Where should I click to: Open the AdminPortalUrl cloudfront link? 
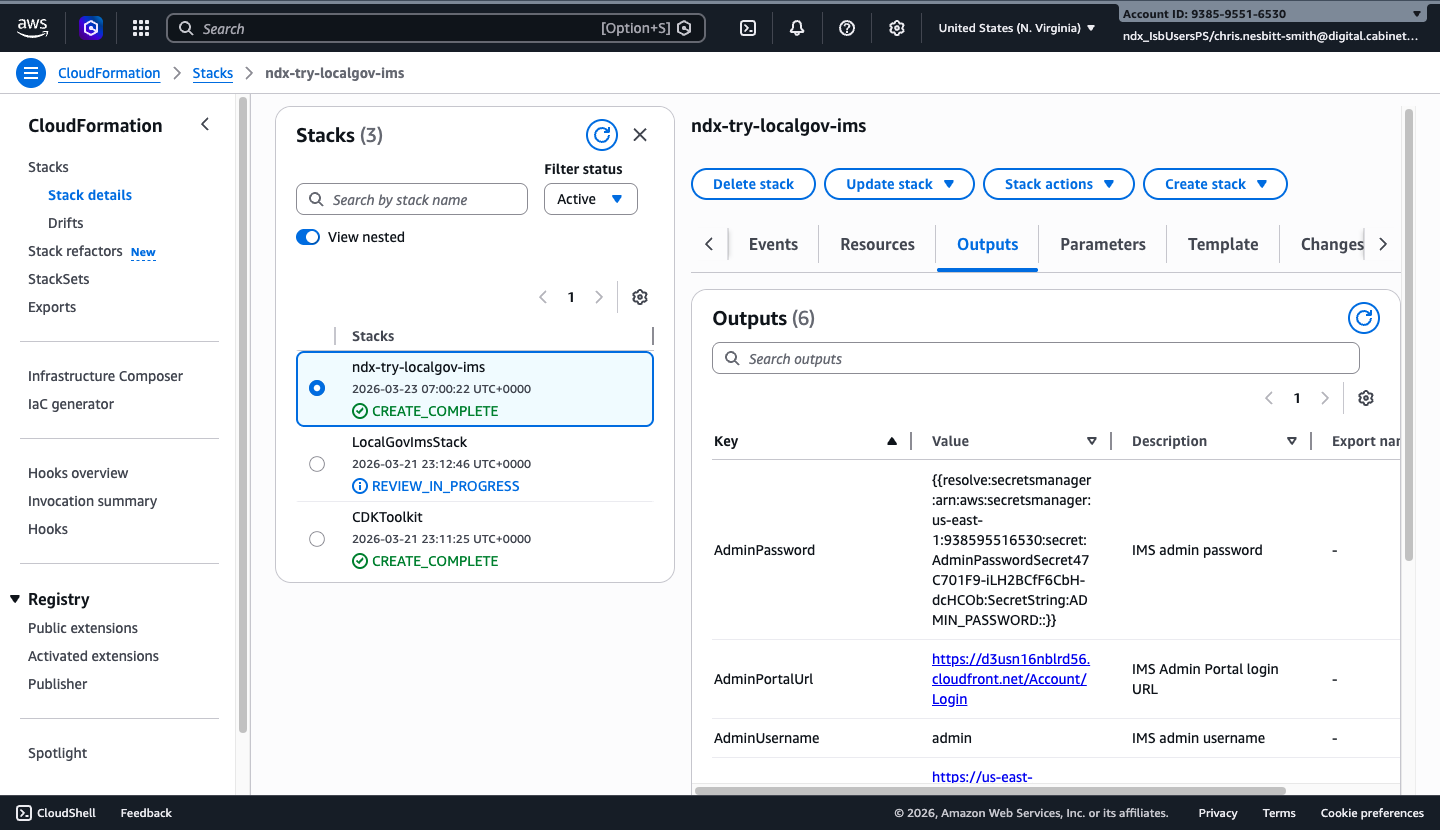point(1009,679)
